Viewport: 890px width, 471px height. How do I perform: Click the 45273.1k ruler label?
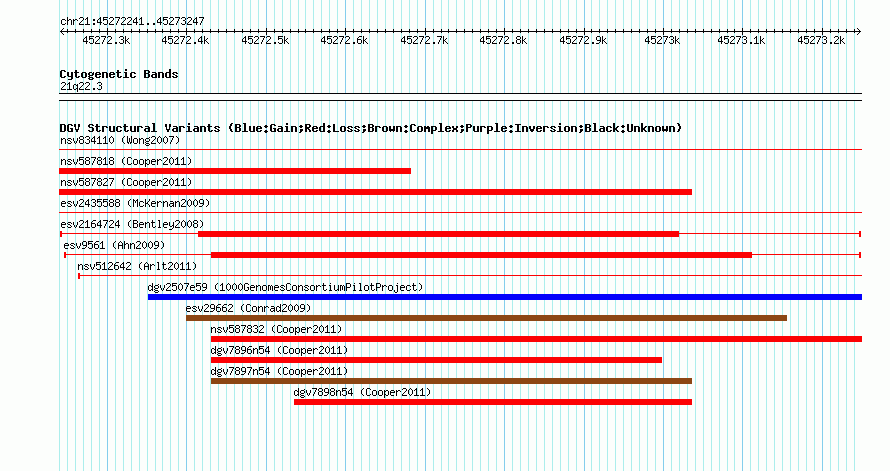pyautogui.click(x=741, y=40)
